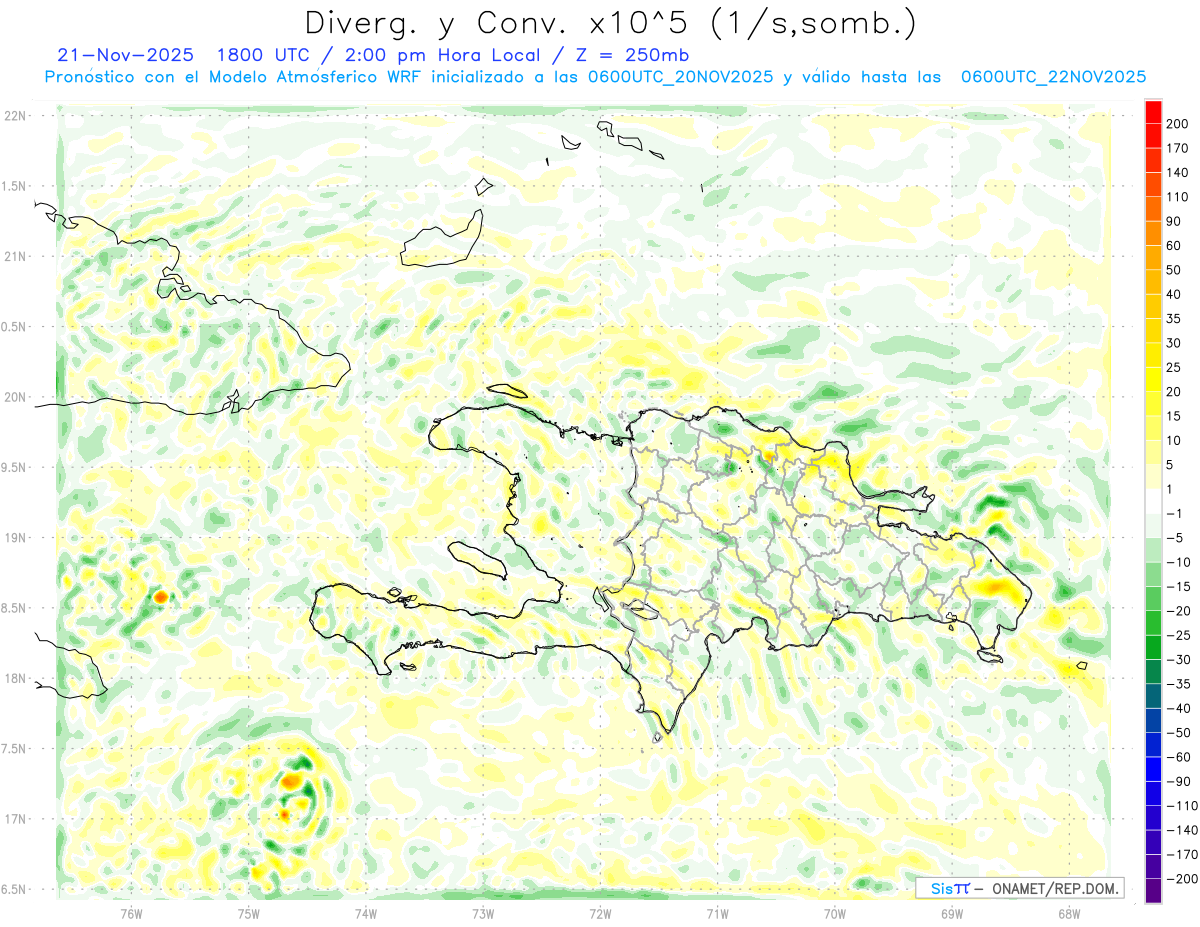Screen dimensions: 1200x927
Task: Click the dark purple bottom segment of the color scale
Action: pyautogui.click(x=1153, y=891)
